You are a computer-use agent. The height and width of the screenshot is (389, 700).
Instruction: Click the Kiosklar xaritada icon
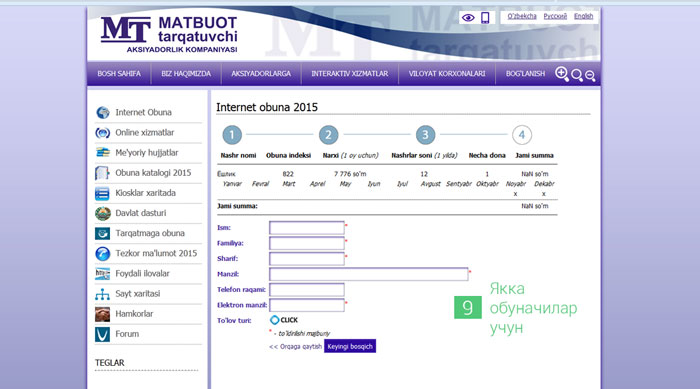click(102, 193)
